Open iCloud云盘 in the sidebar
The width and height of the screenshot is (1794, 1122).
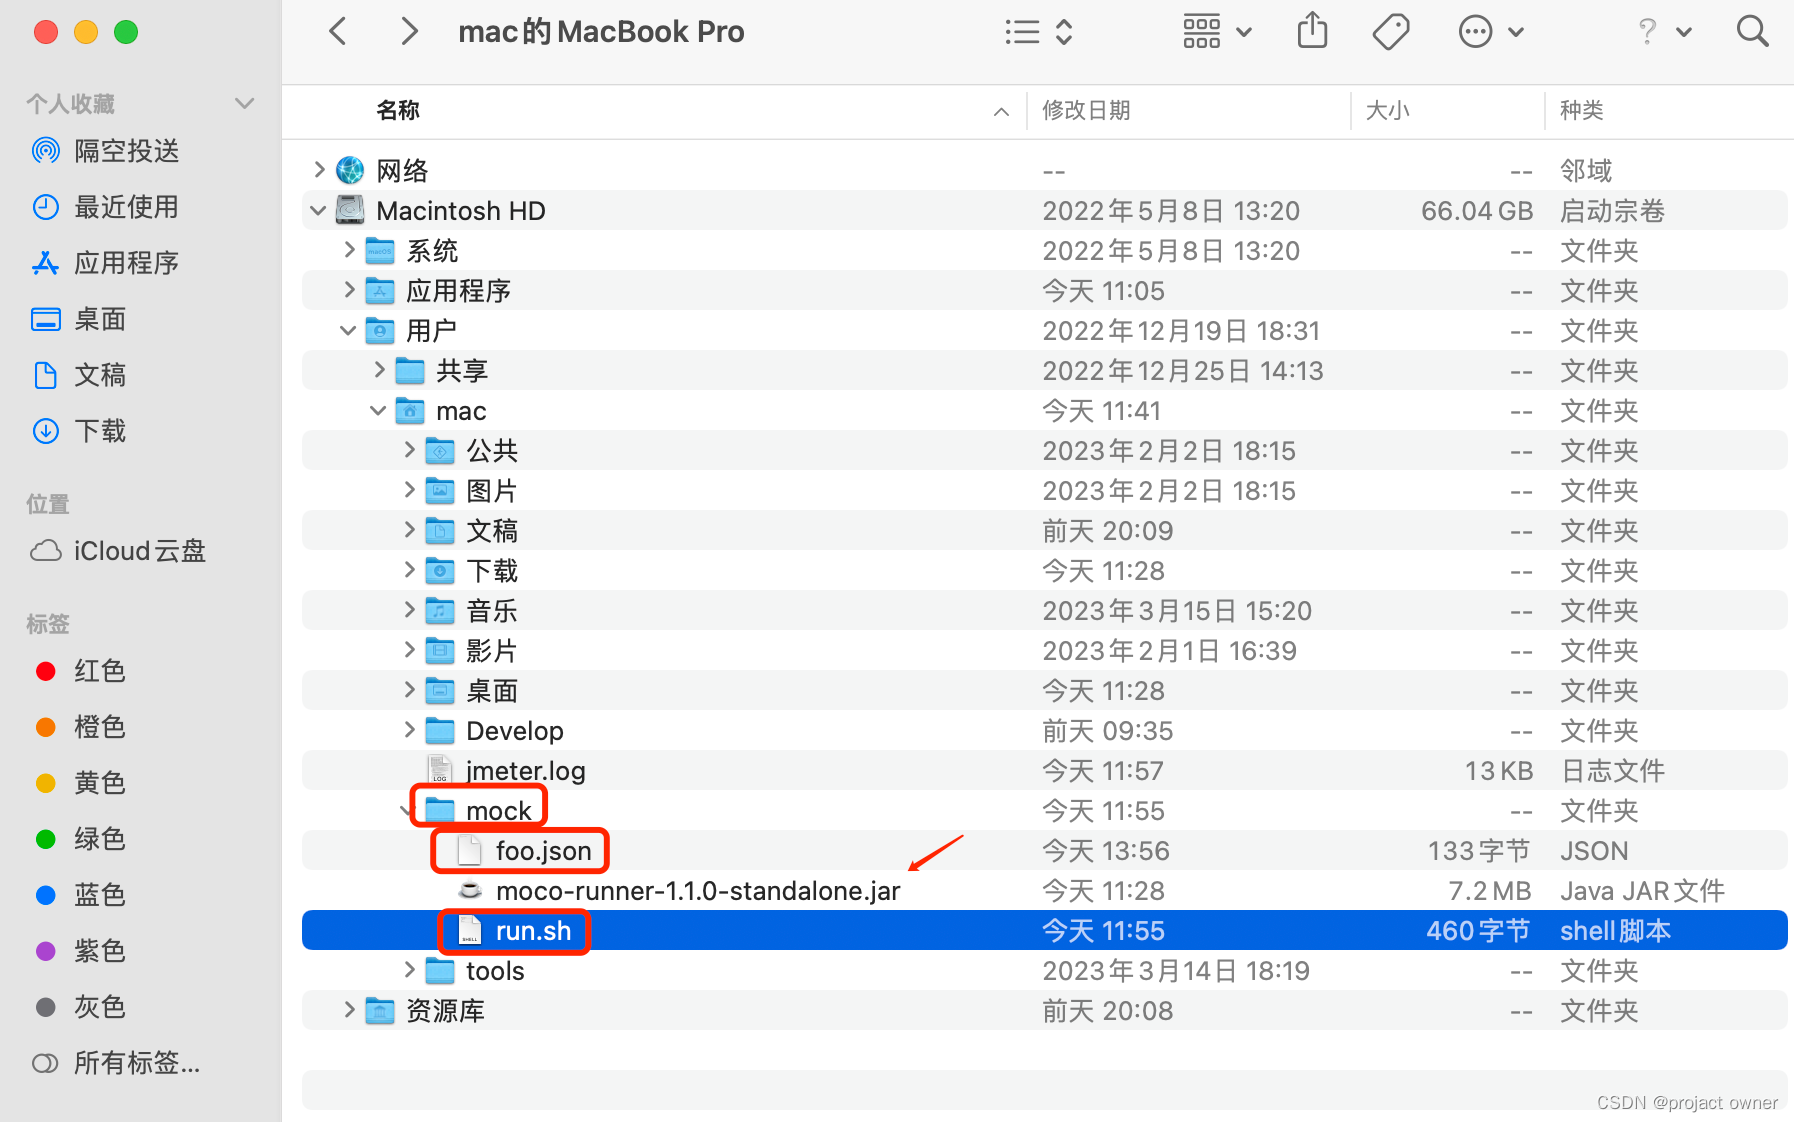coord(138,551)
